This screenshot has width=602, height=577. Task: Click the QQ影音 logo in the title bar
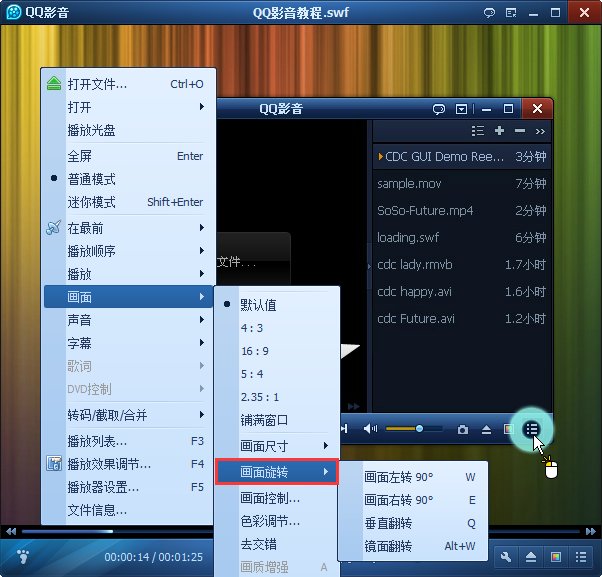(x=14, y=12)
